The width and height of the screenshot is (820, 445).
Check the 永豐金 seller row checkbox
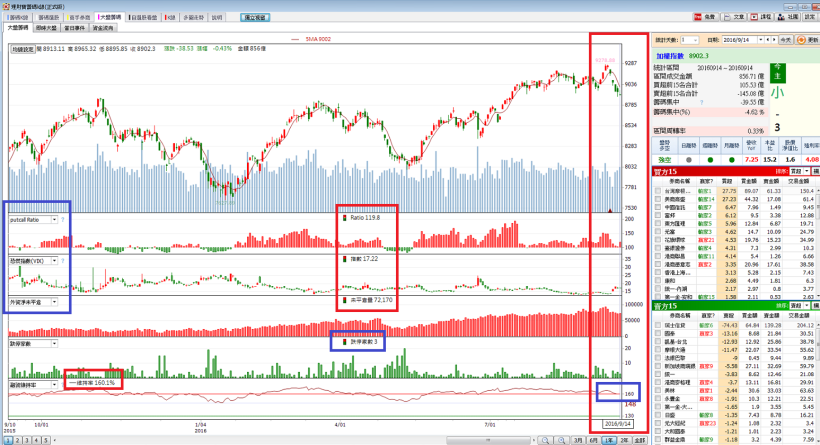coord(658,398)
